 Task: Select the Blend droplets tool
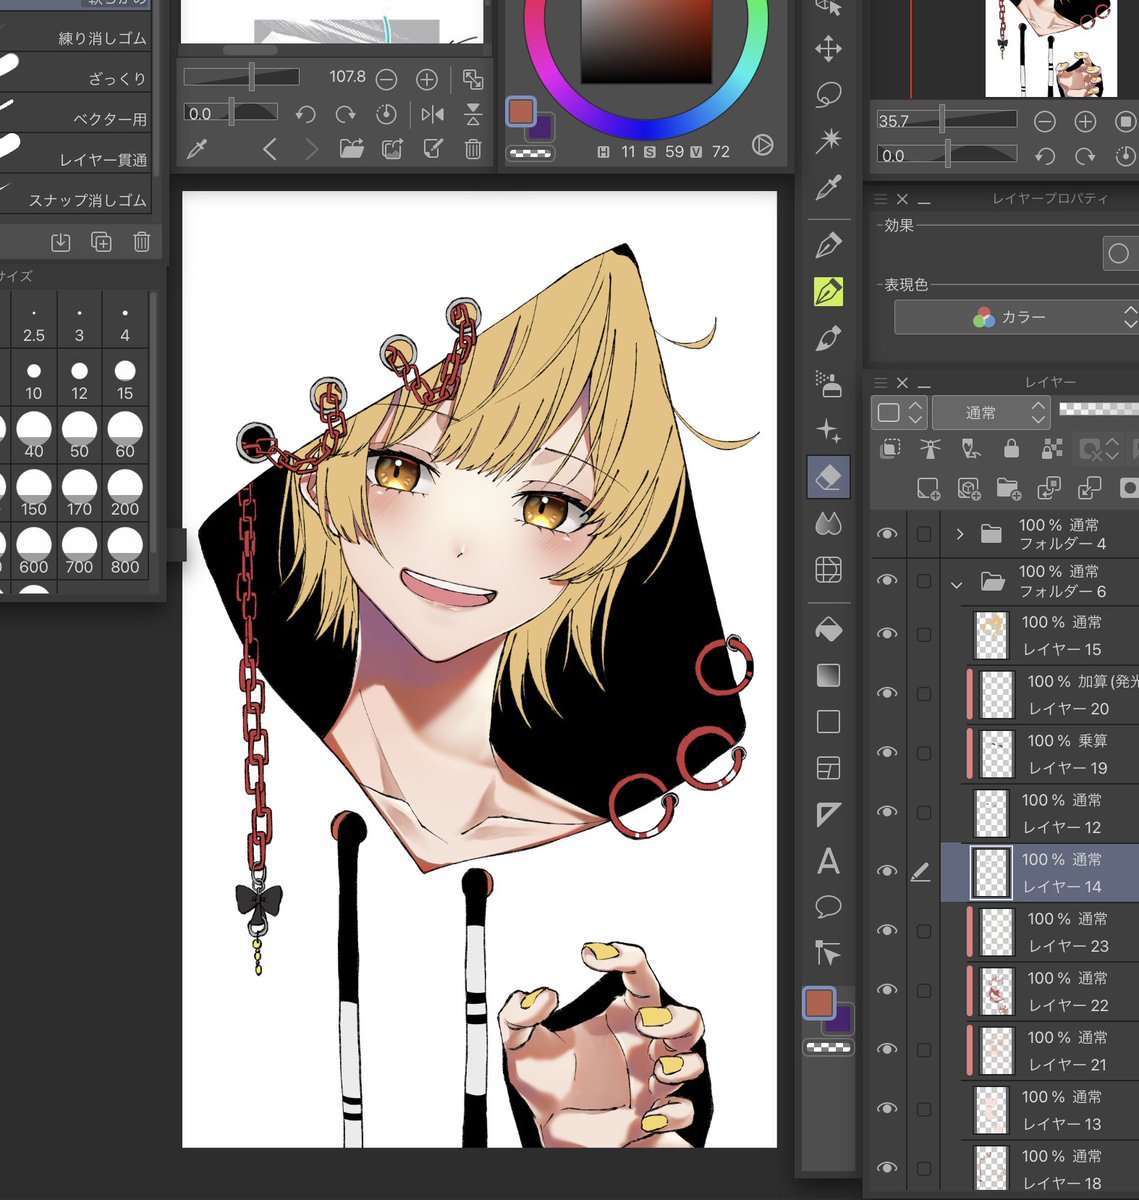828,523
